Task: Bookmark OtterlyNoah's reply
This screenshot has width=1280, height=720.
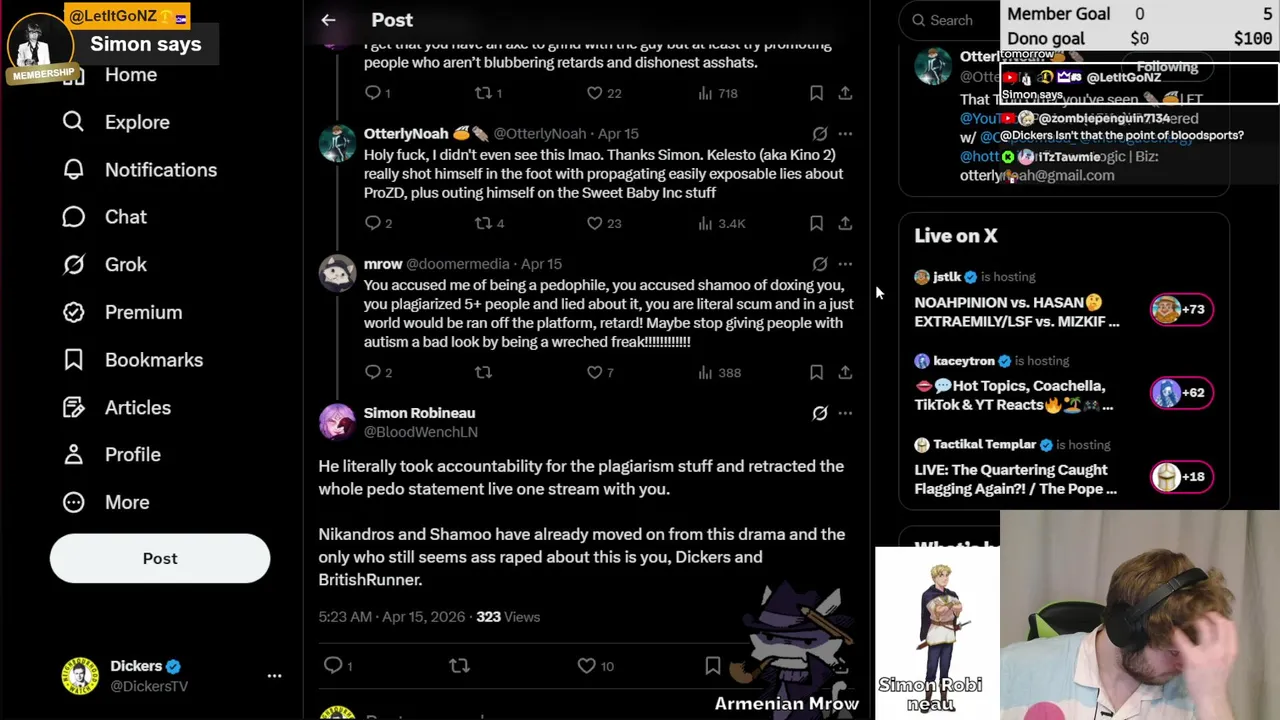Action: (816, 223)
